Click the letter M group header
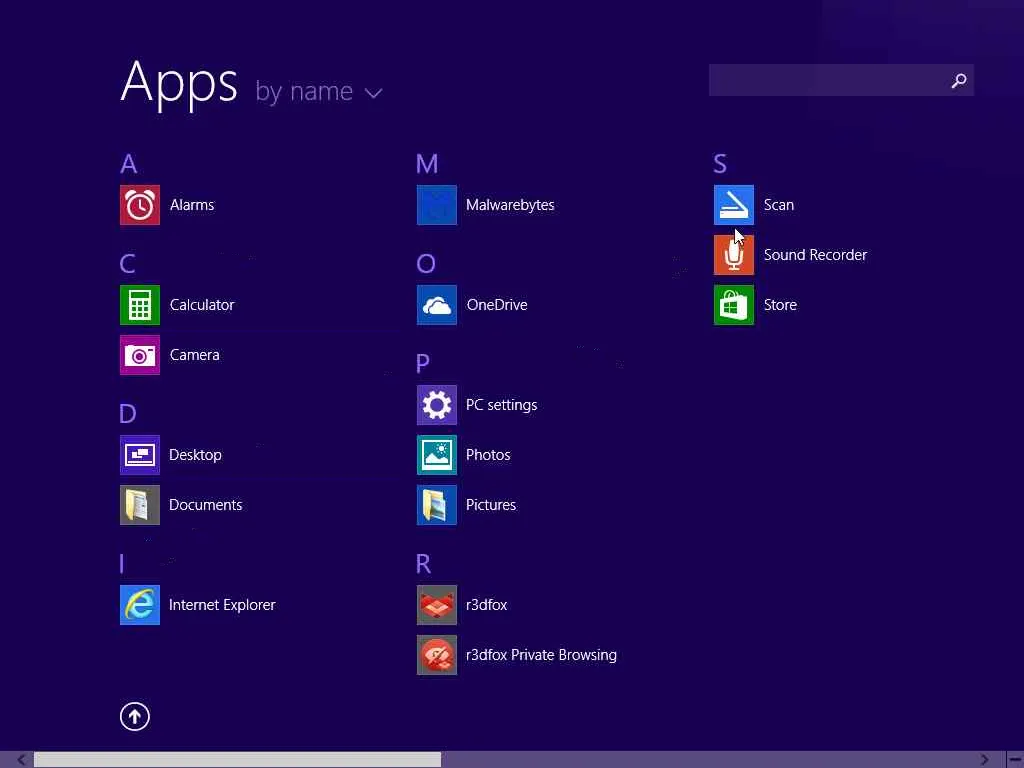Viewport: 1024px width, 768px height. pyautogui.click(x=427, y=164)
